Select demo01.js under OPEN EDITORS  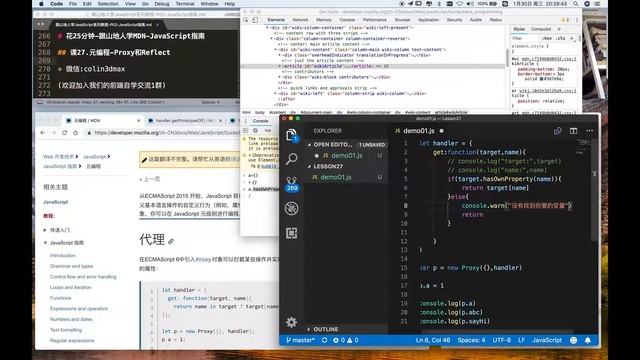tap(346, 156)
